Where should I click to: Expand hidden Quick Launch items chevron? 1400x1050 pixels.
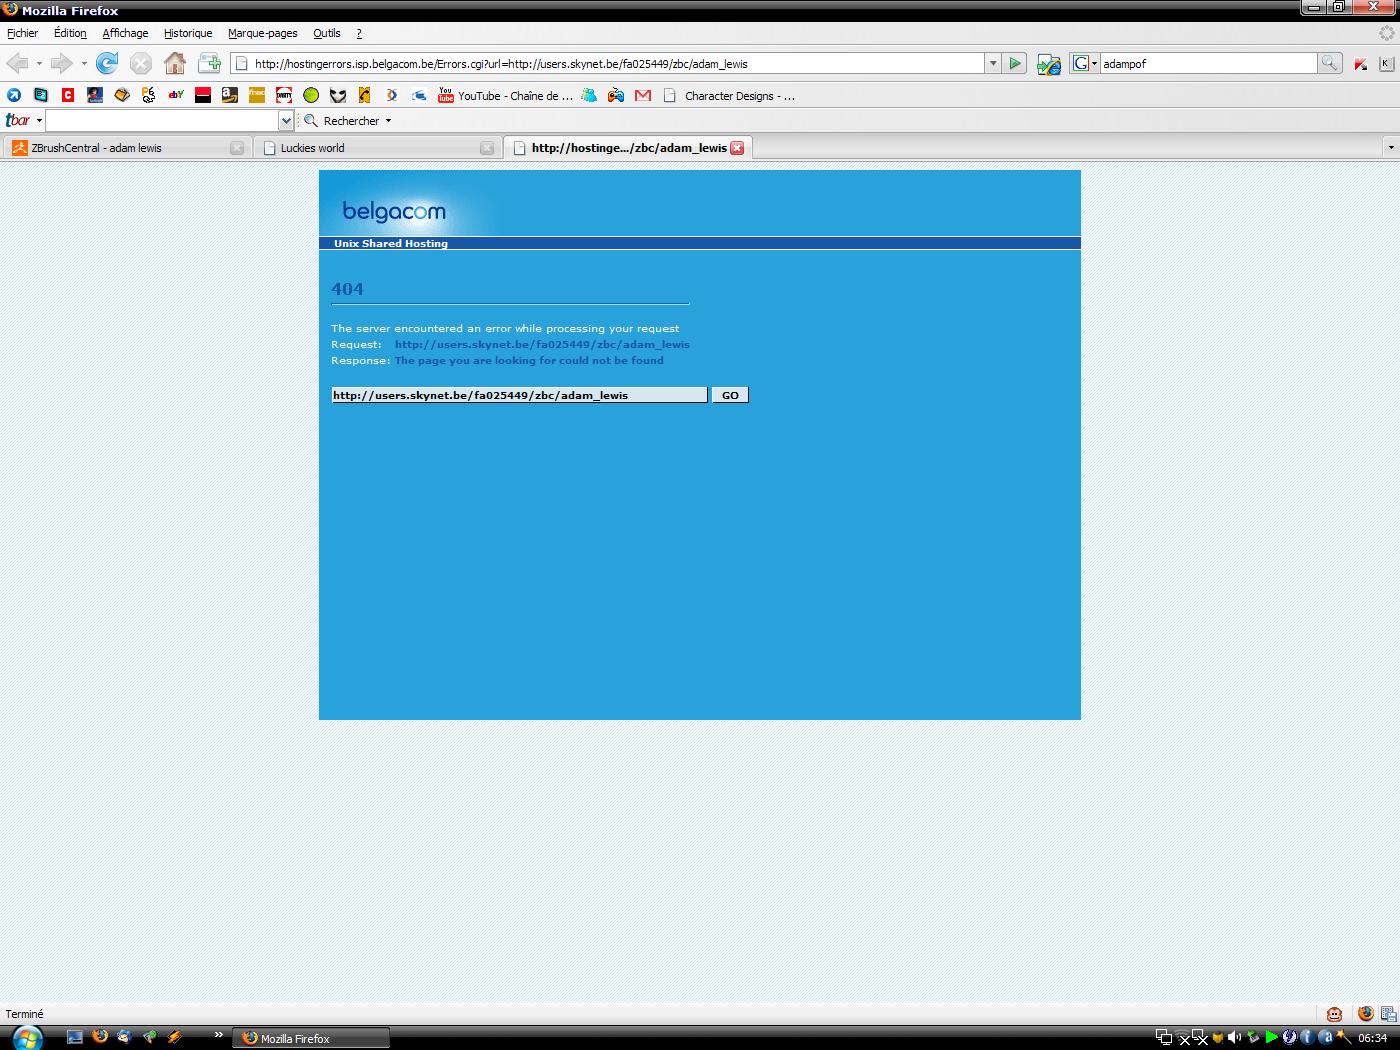tap(218, 1035)
